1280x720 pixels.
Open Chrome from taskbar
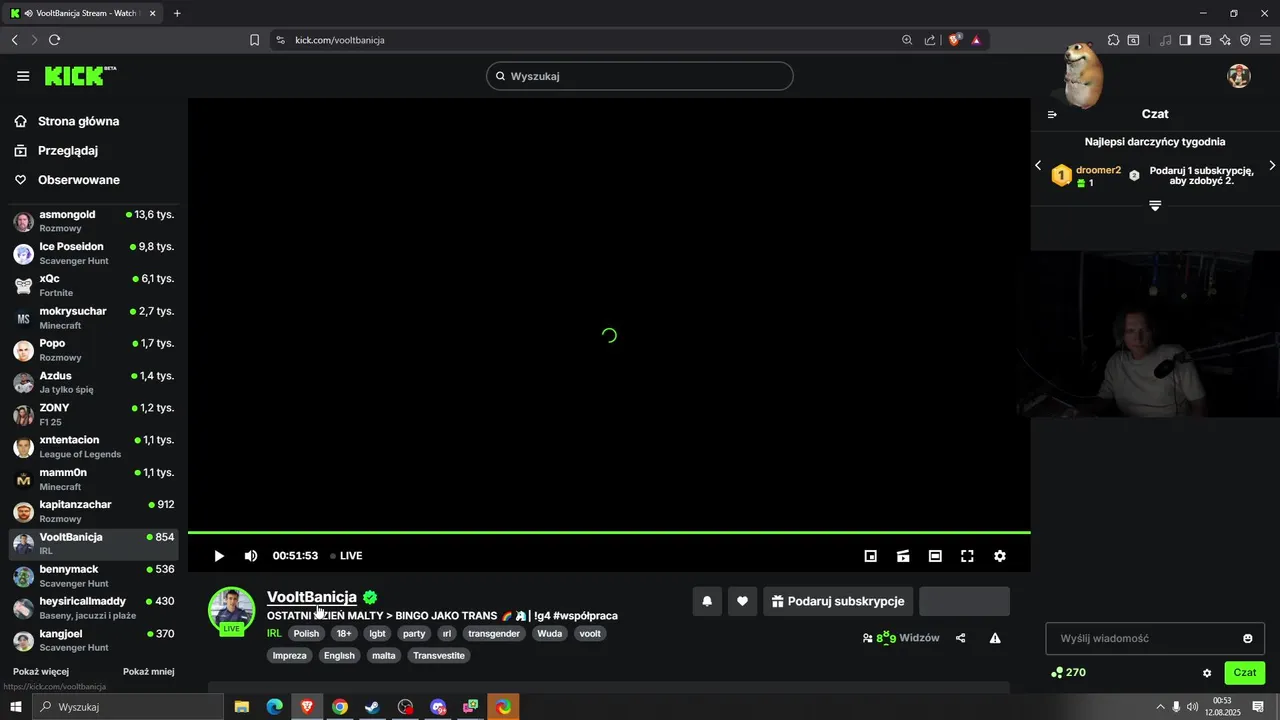[x=340, y=707]
